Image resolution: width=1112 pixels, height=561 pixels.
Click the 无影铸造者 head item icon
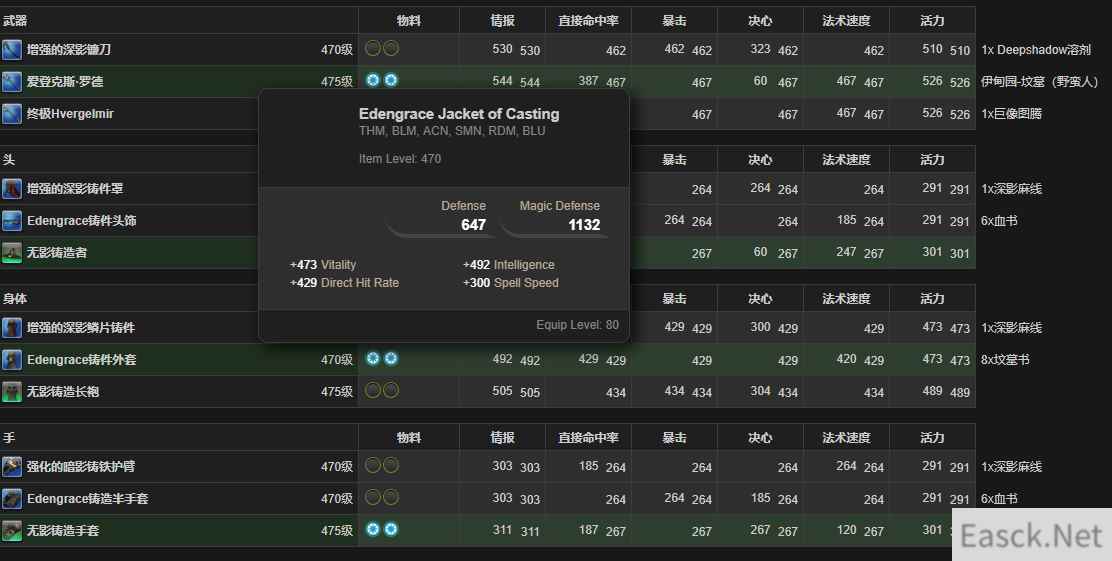[12, 253]
